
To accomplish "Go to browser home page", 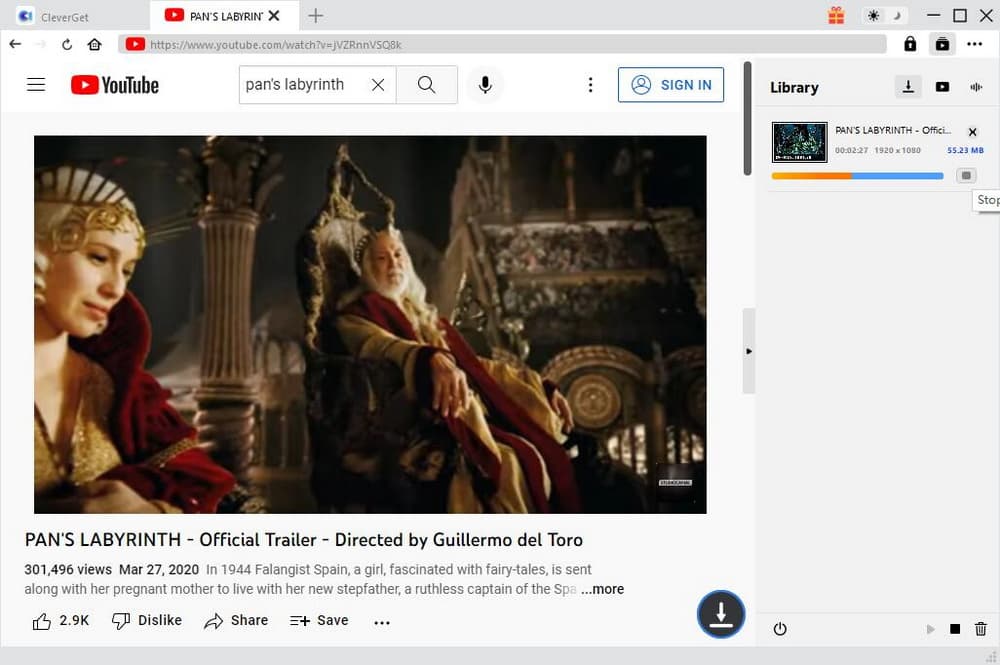I will 94,44.
